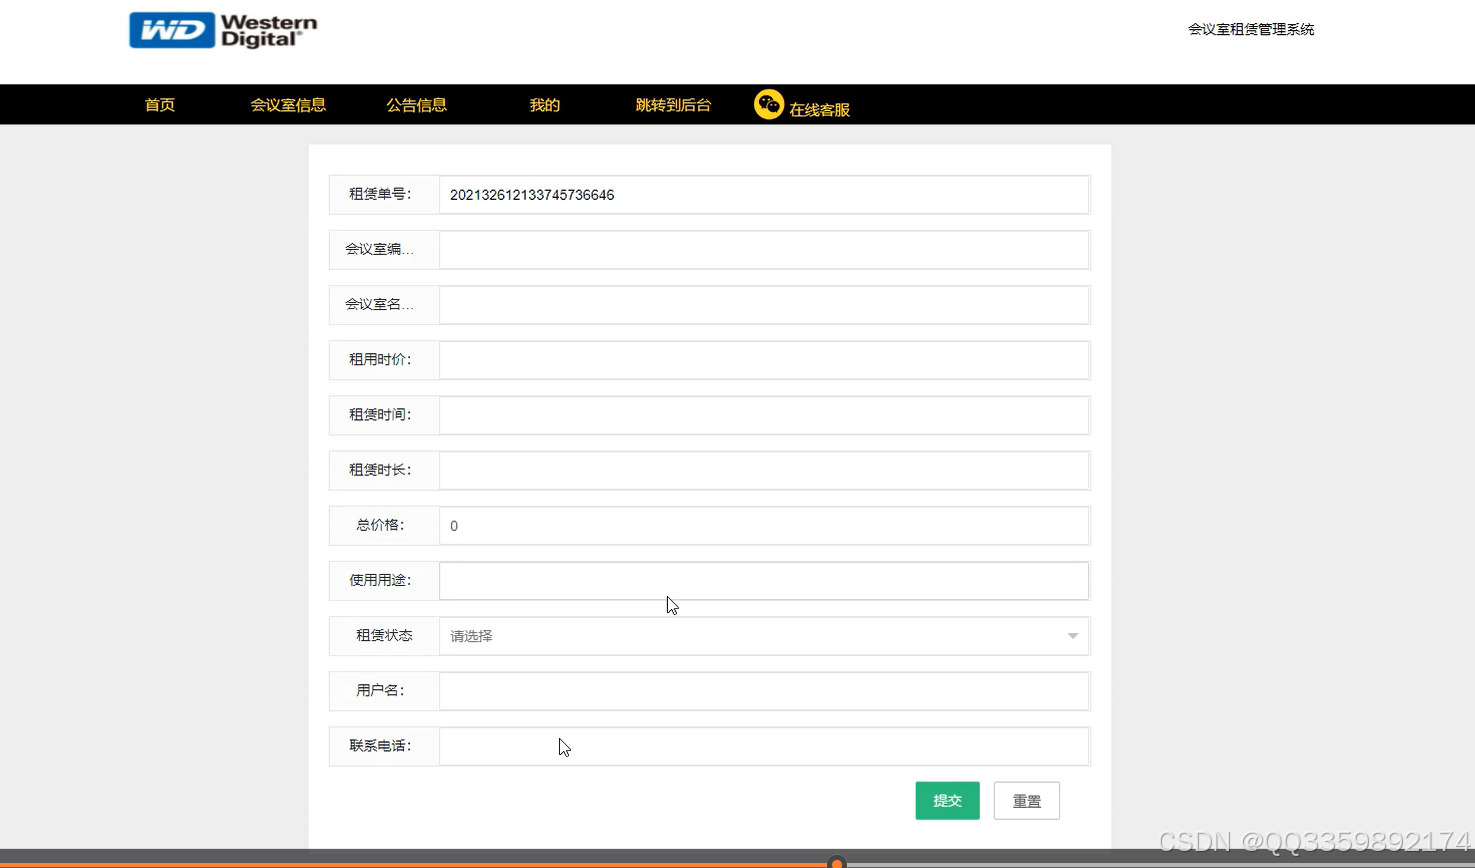Click the 租赁时长 label

coord(380,469)
